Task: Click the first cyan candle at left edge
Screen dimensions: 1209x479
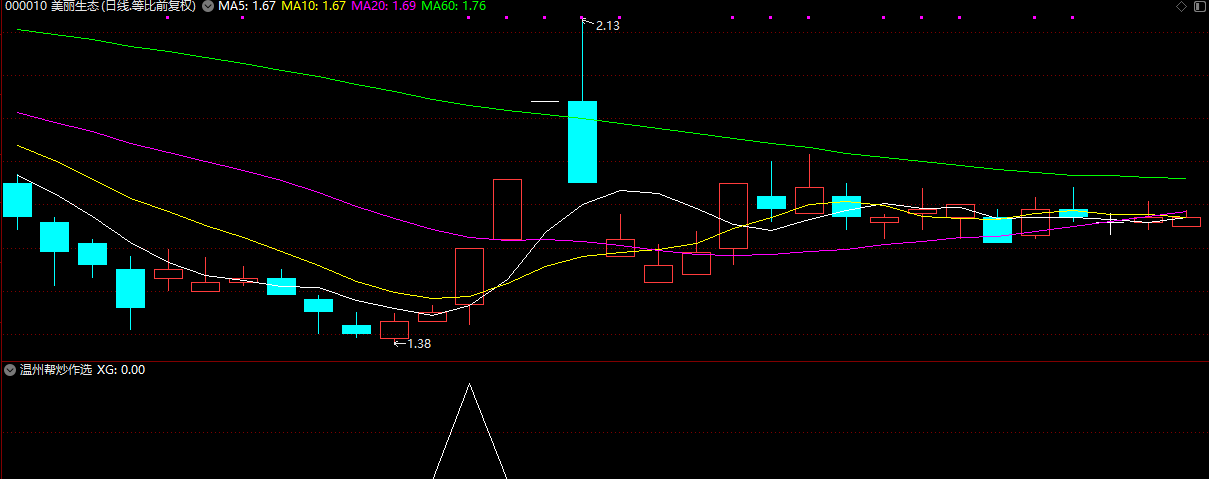Action: (17, 199)
